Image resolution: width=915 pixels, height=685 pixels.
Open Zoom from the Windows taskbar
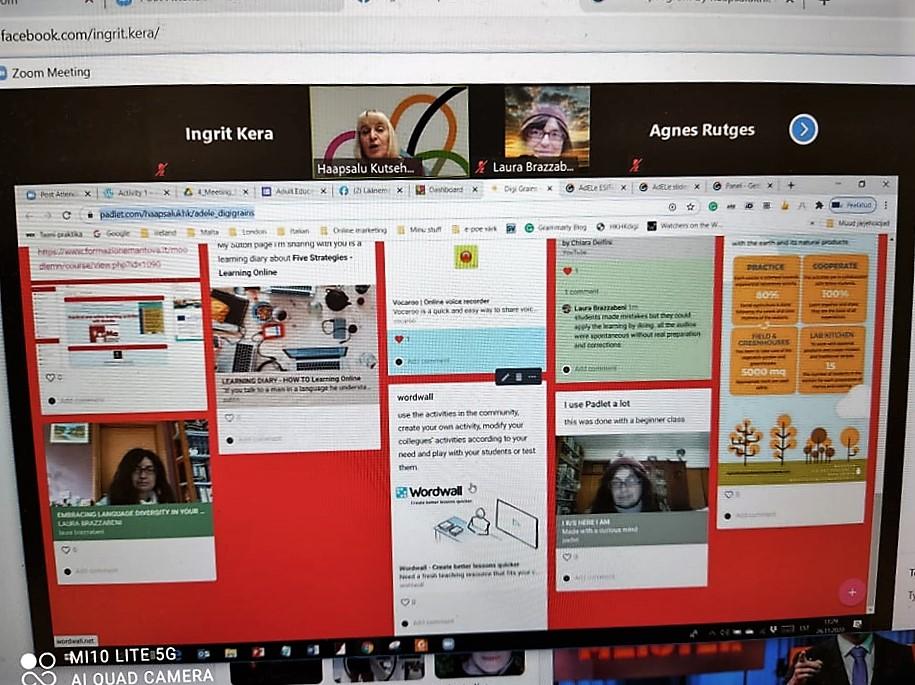tap(448, 644)
